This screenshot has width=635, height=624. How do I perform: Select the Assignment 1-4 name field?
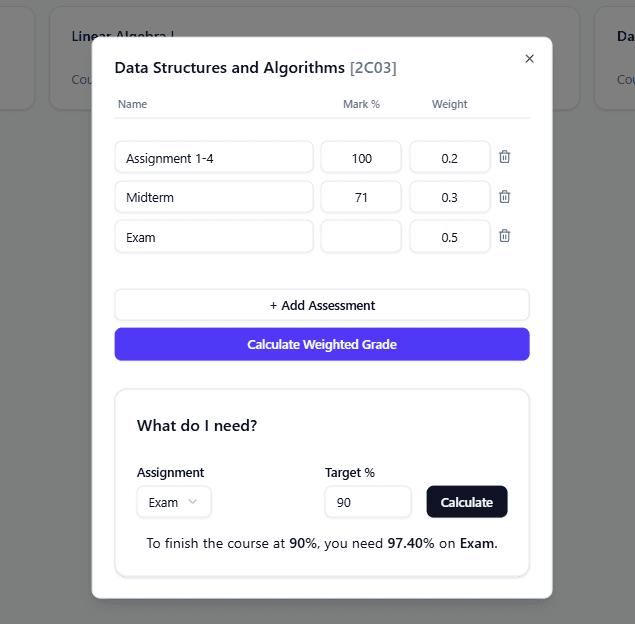click(x=214, y=157)
